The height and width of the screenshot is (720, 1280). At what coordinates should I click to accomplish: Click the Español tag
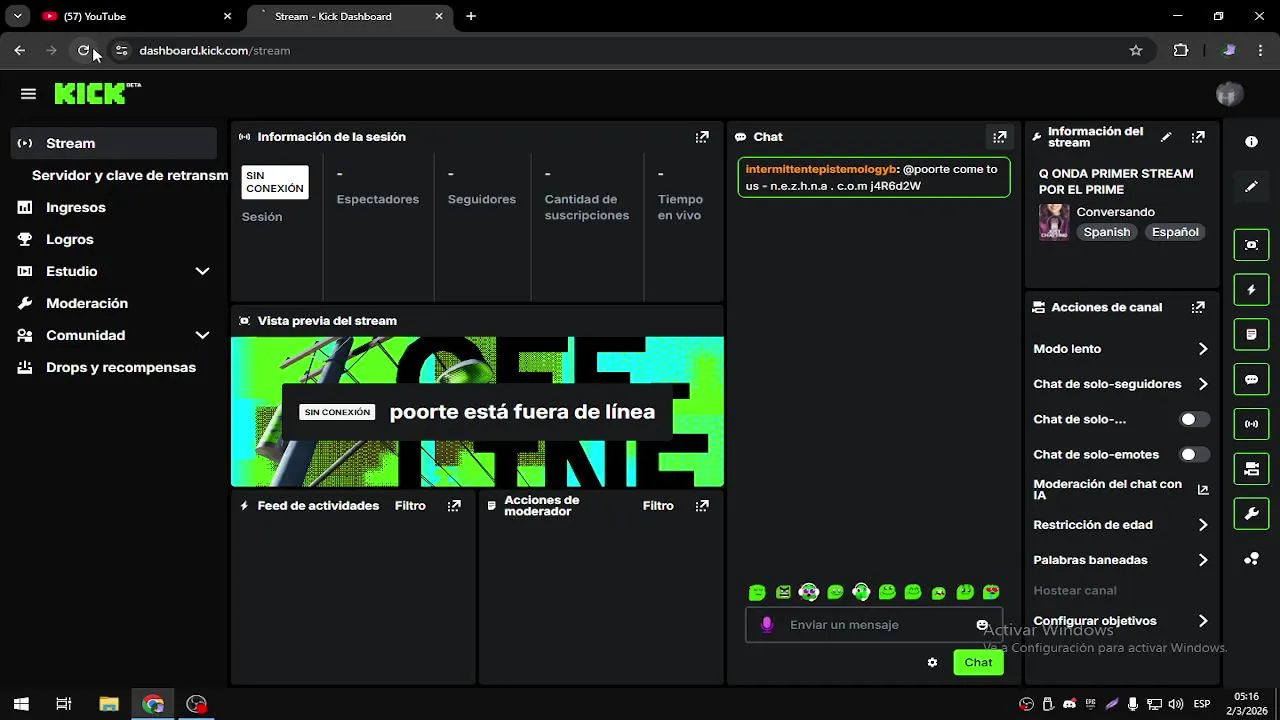pos(1175,232)
